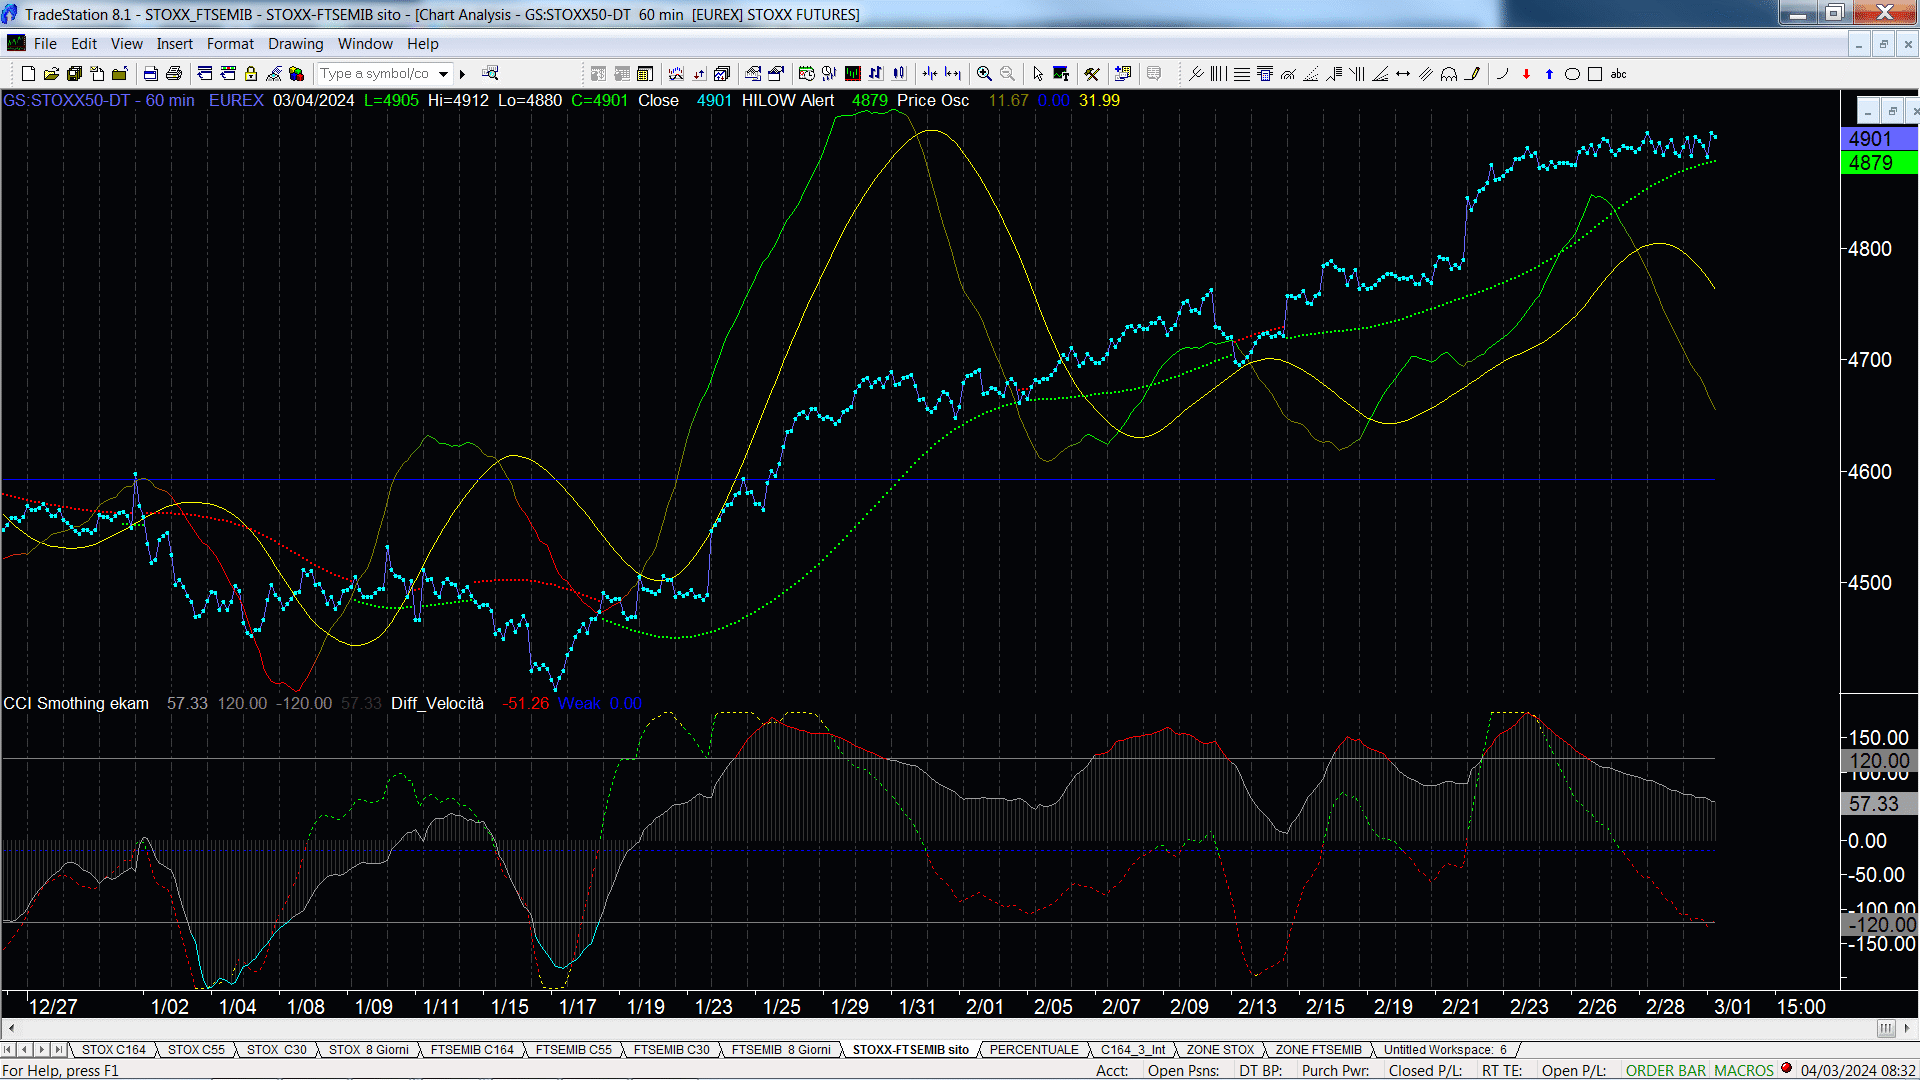Click the horizontal scrollbar right arrow
Screen dimensions: 1920x1080
click(1908, 1028)
